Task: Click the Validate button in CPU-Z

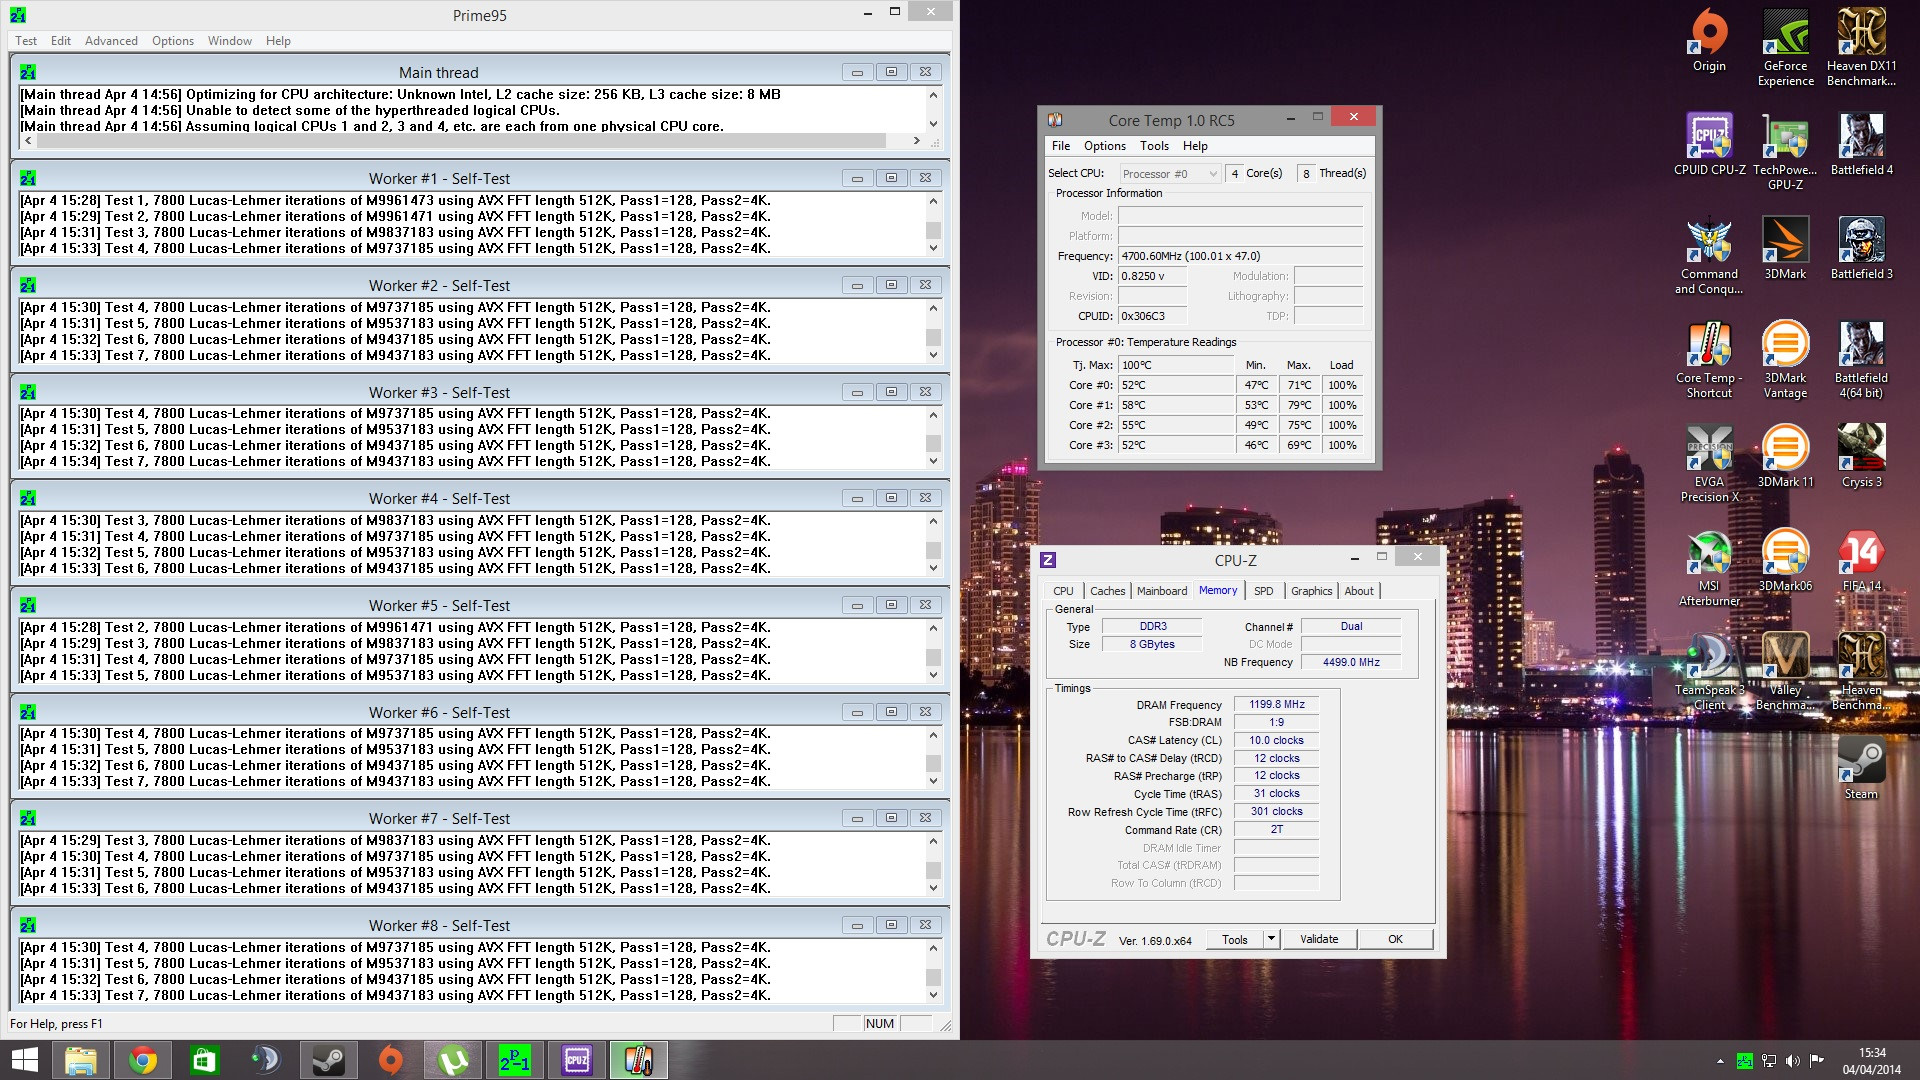Action: [1318, 939]
